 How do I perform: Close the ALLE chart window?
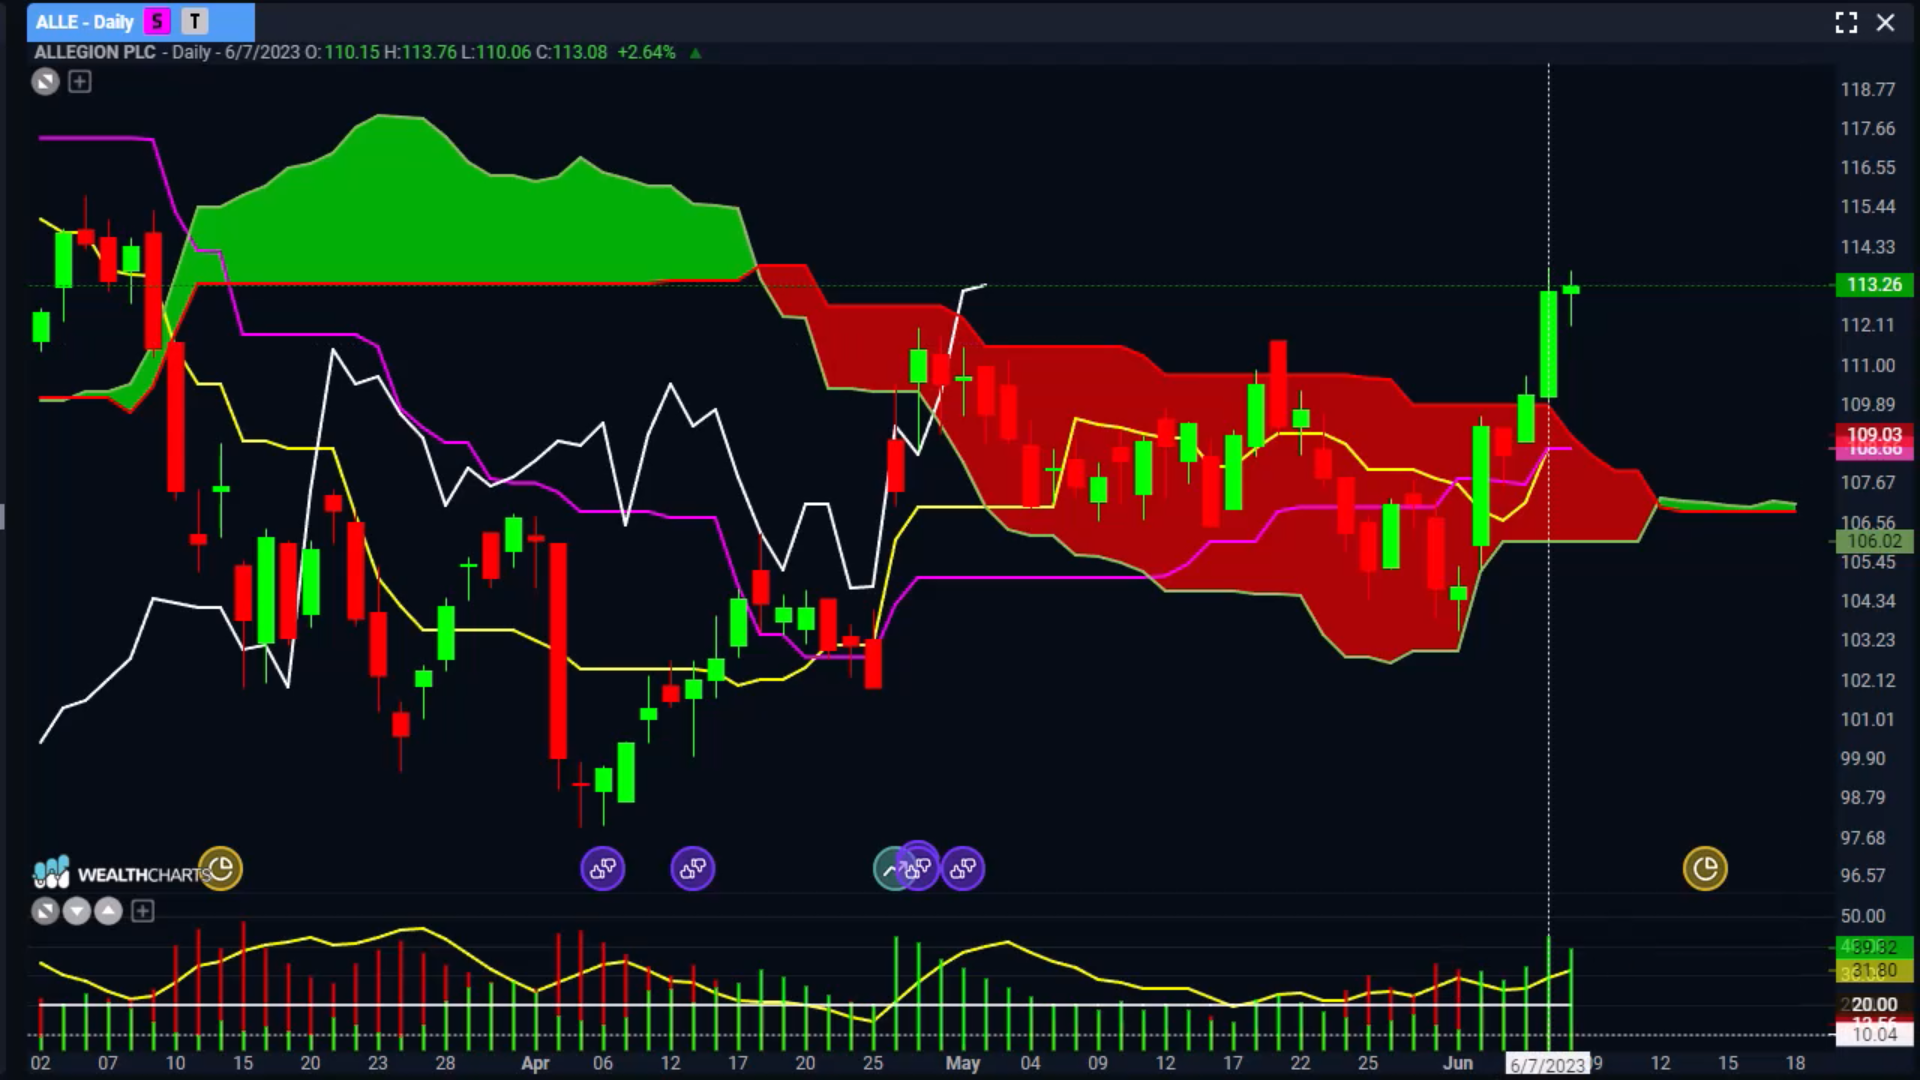click(x=1885, y=22)
